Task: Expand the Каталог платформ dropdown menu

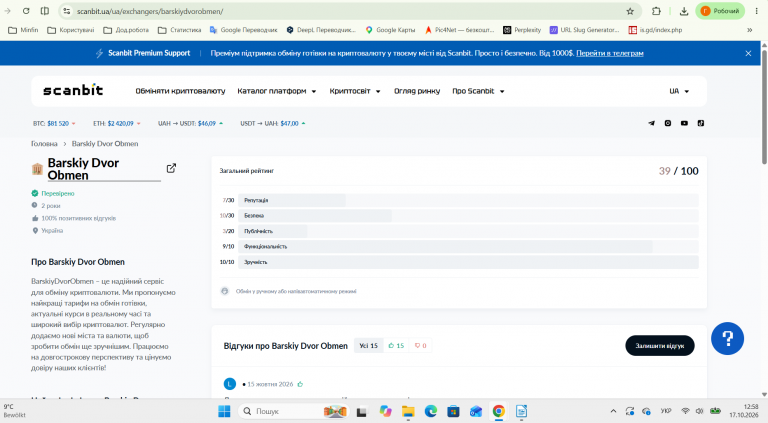Action: [277, 91]
